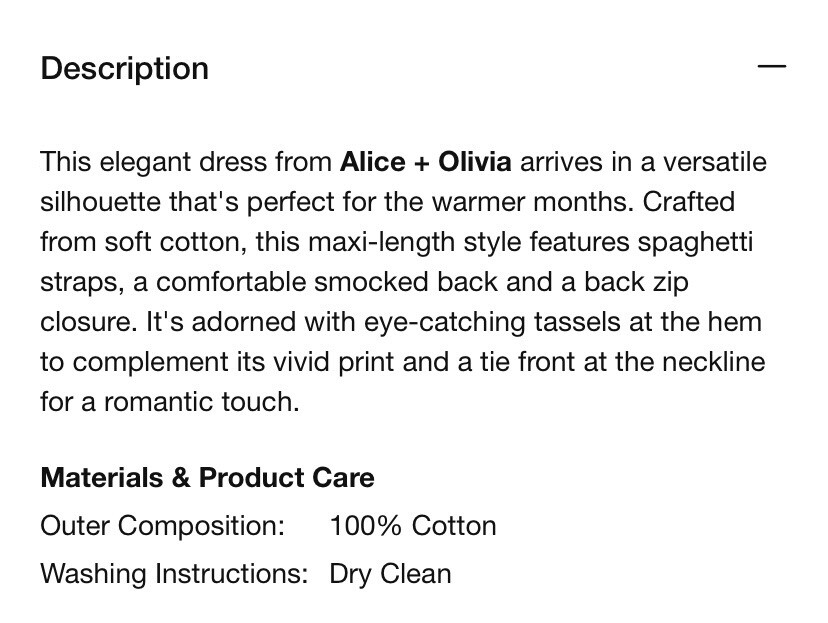This screenshot has height=623, width=828.
Task: Click the word 'spaghetti' in the description
Action: (x=695, y=243)
